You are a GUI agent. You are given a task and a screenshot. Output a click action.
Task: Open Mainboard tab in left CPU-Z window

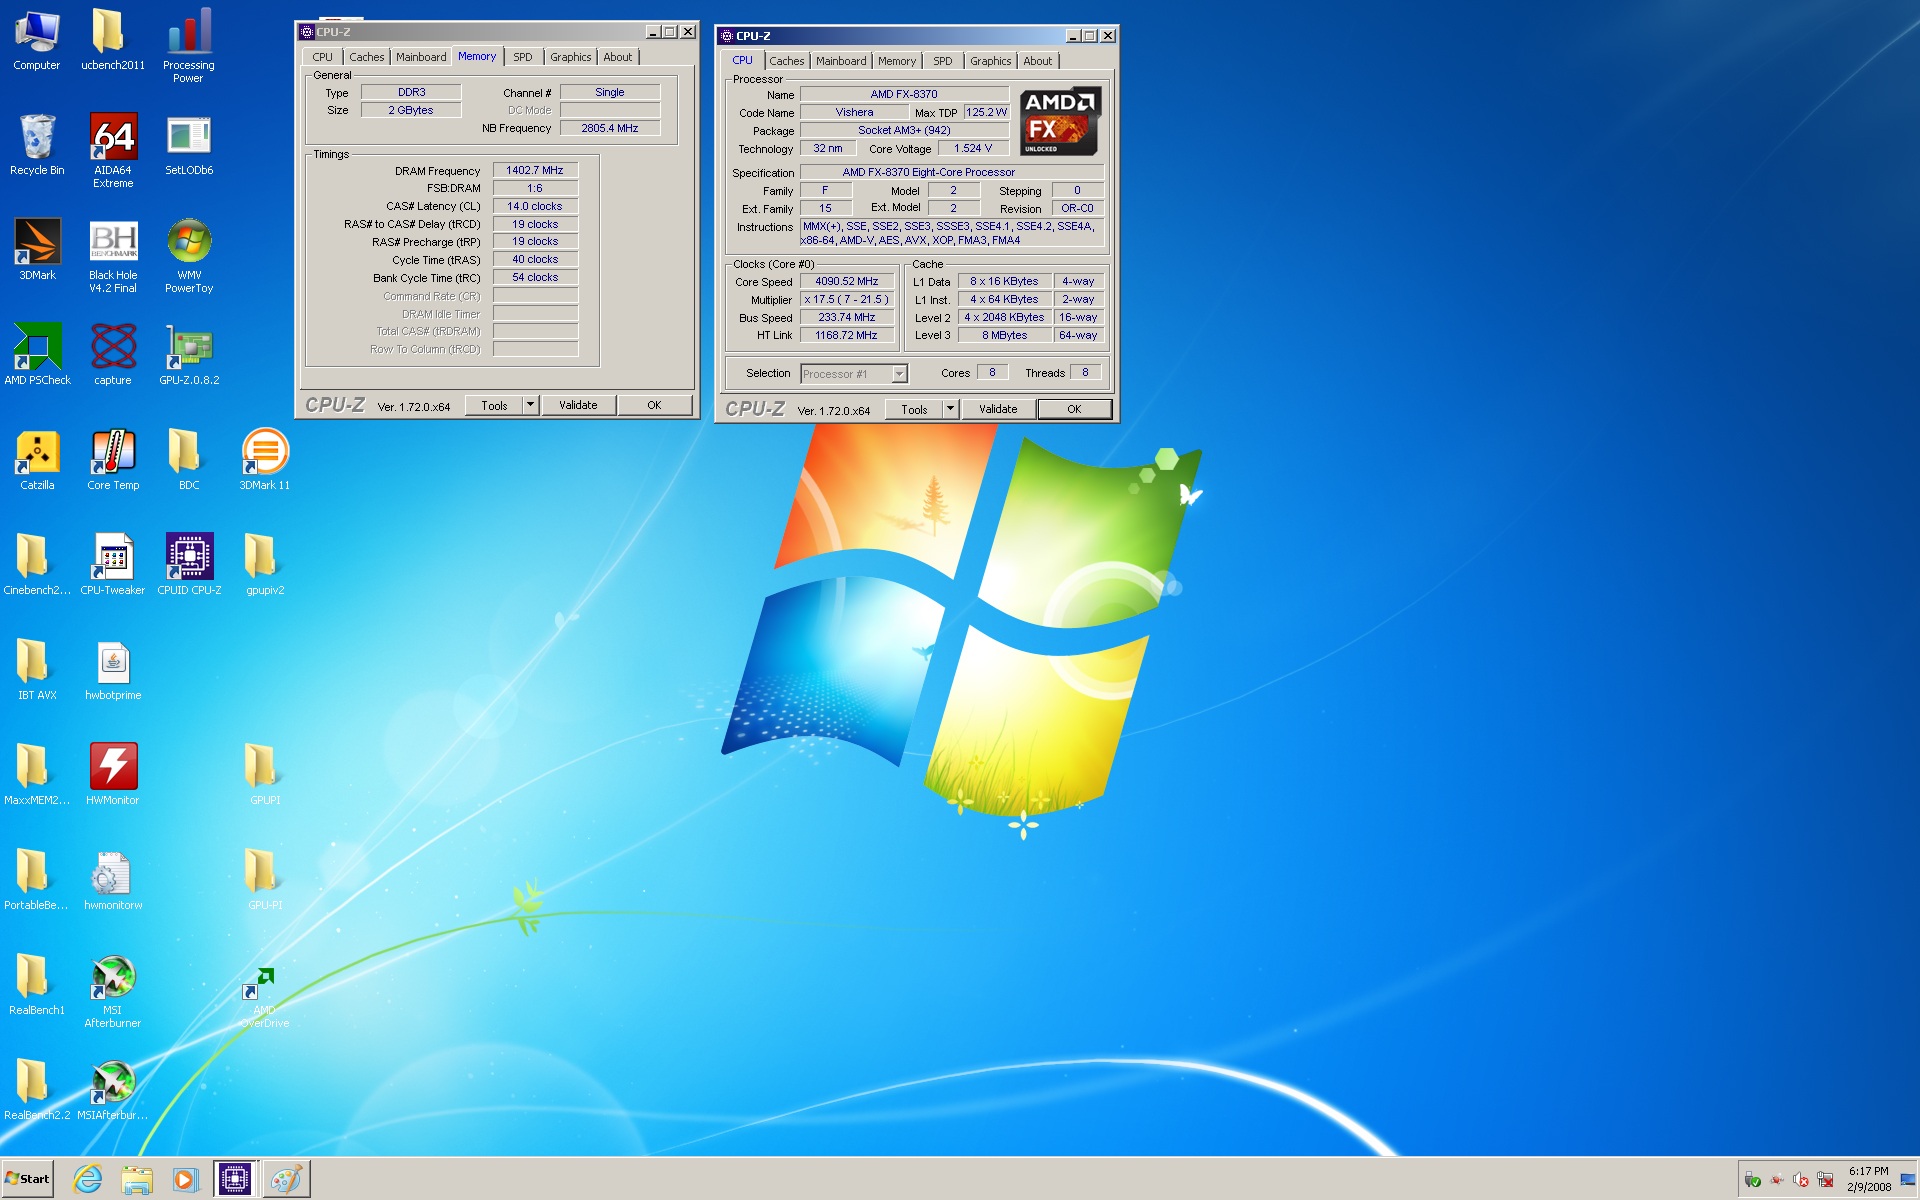pyautogui.click(x=421, y=57)
